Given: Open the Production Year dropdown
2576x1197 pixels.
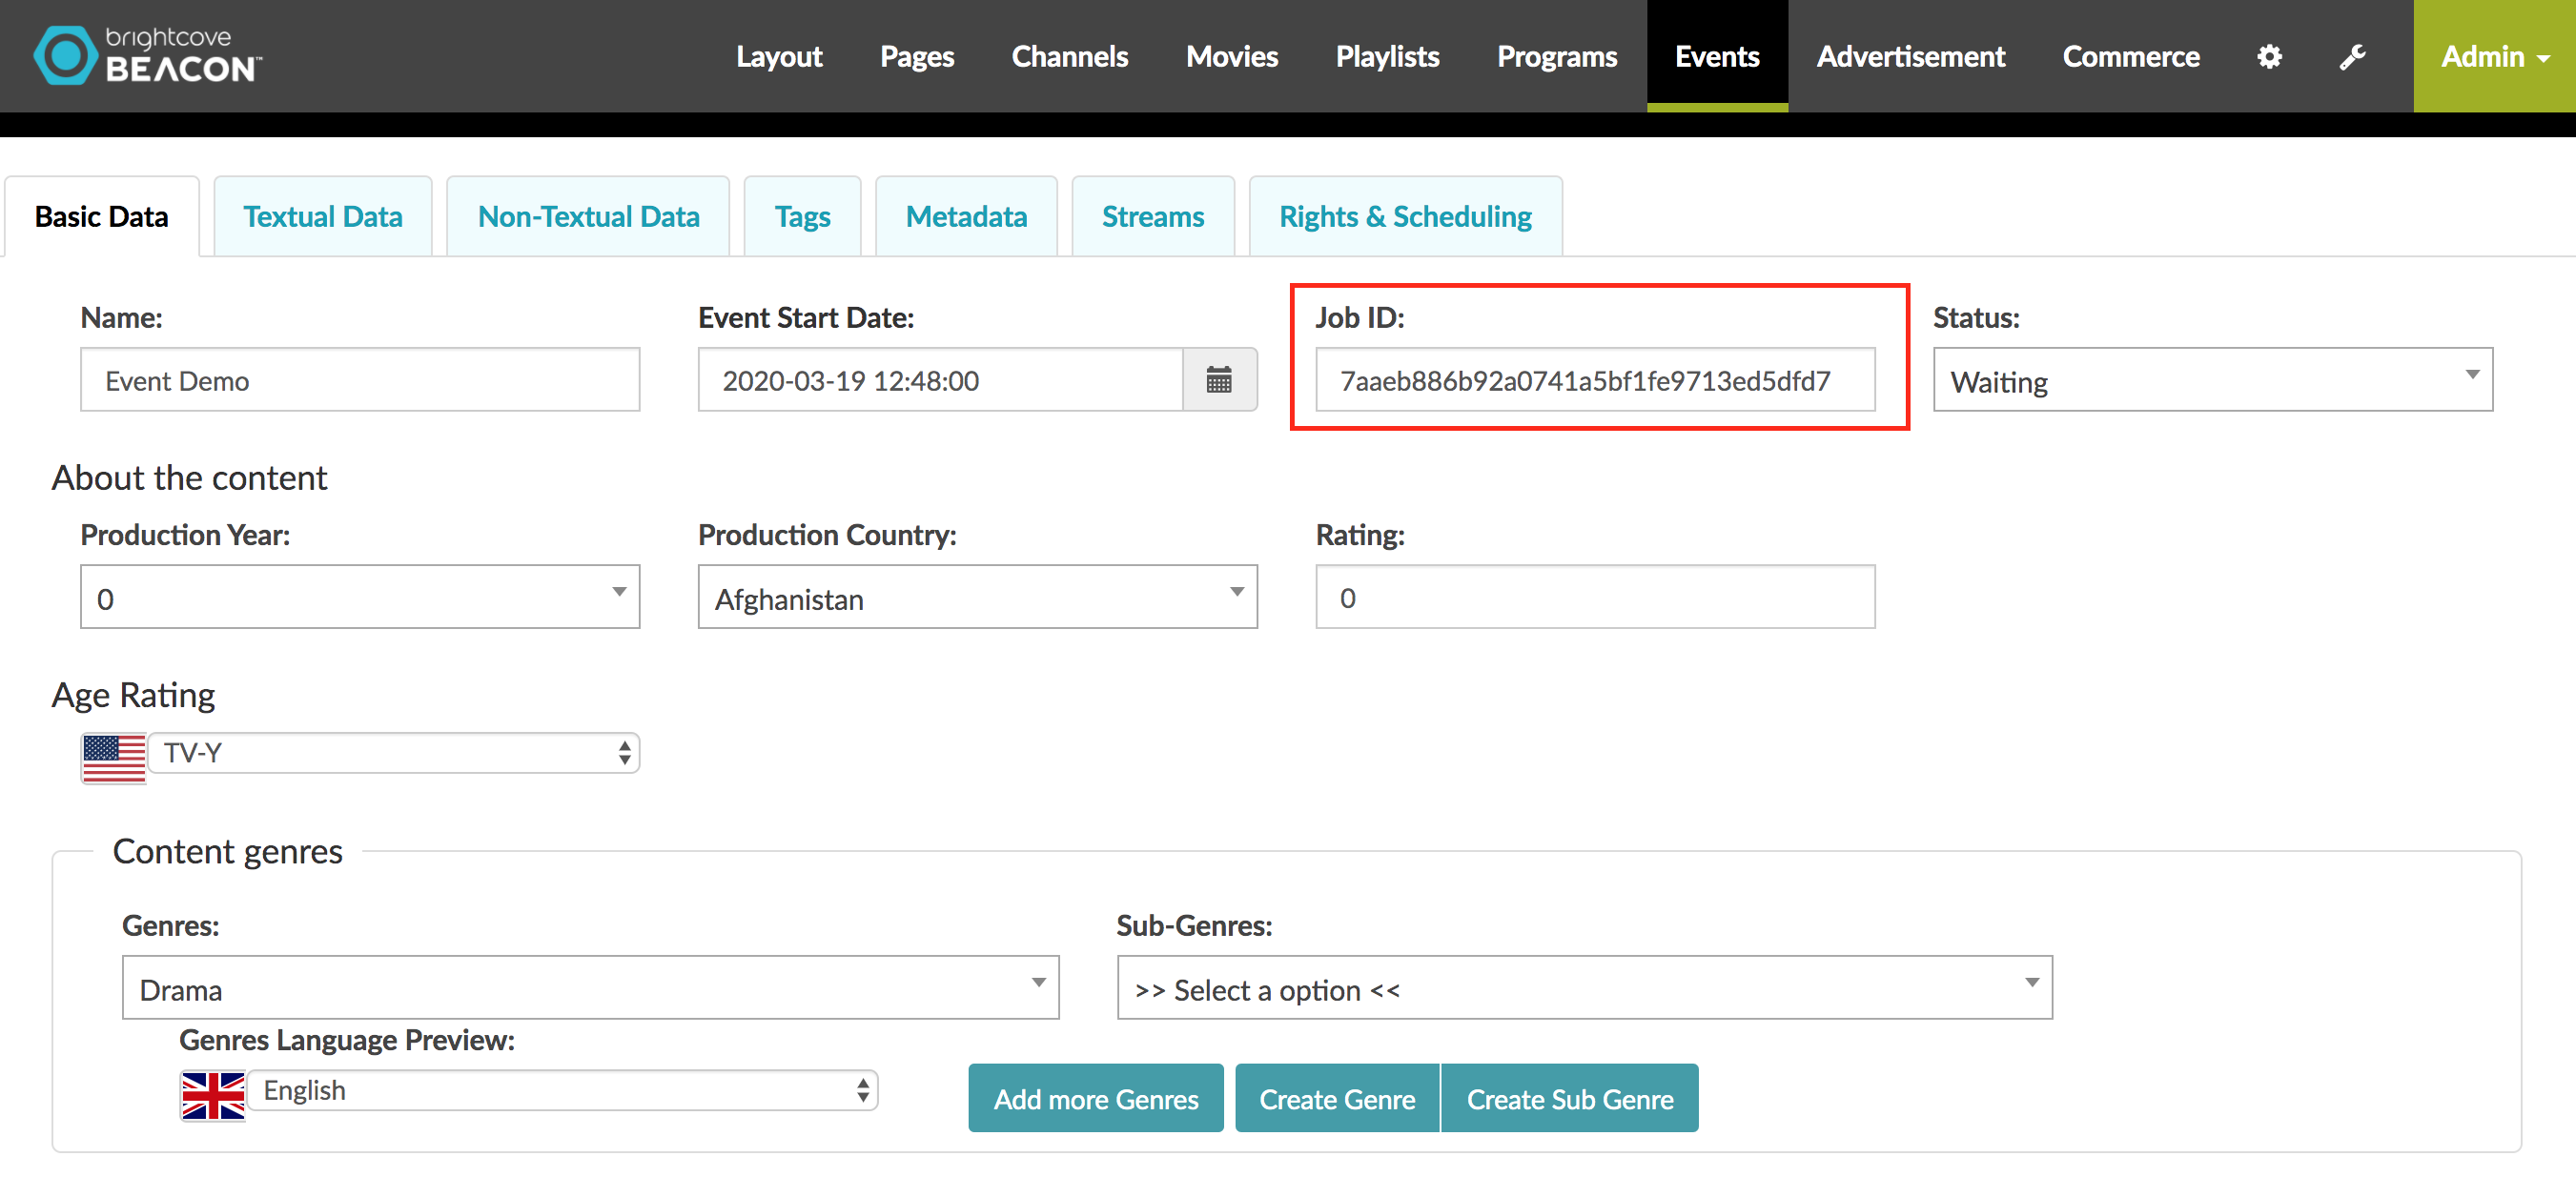Looking at the screenshot, I should [360, 597].
